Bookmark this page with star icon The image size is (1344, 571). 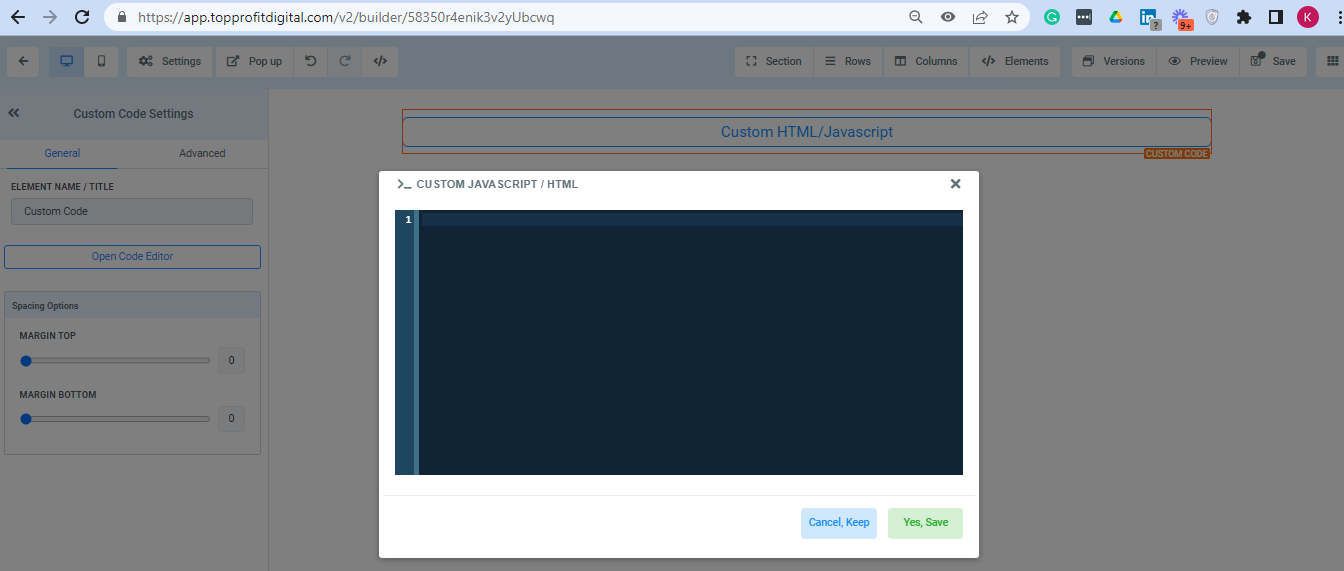tap(1011, 17)
